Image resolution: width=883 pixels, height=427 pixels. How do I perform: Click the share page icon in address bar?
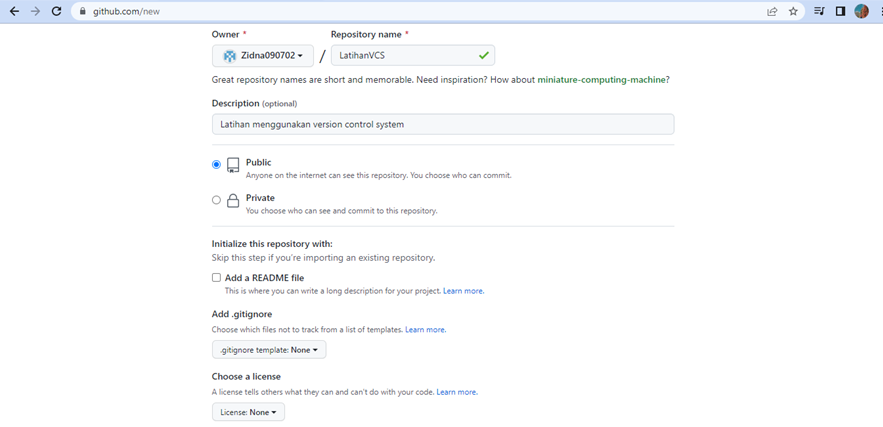[x=772, y=11]
